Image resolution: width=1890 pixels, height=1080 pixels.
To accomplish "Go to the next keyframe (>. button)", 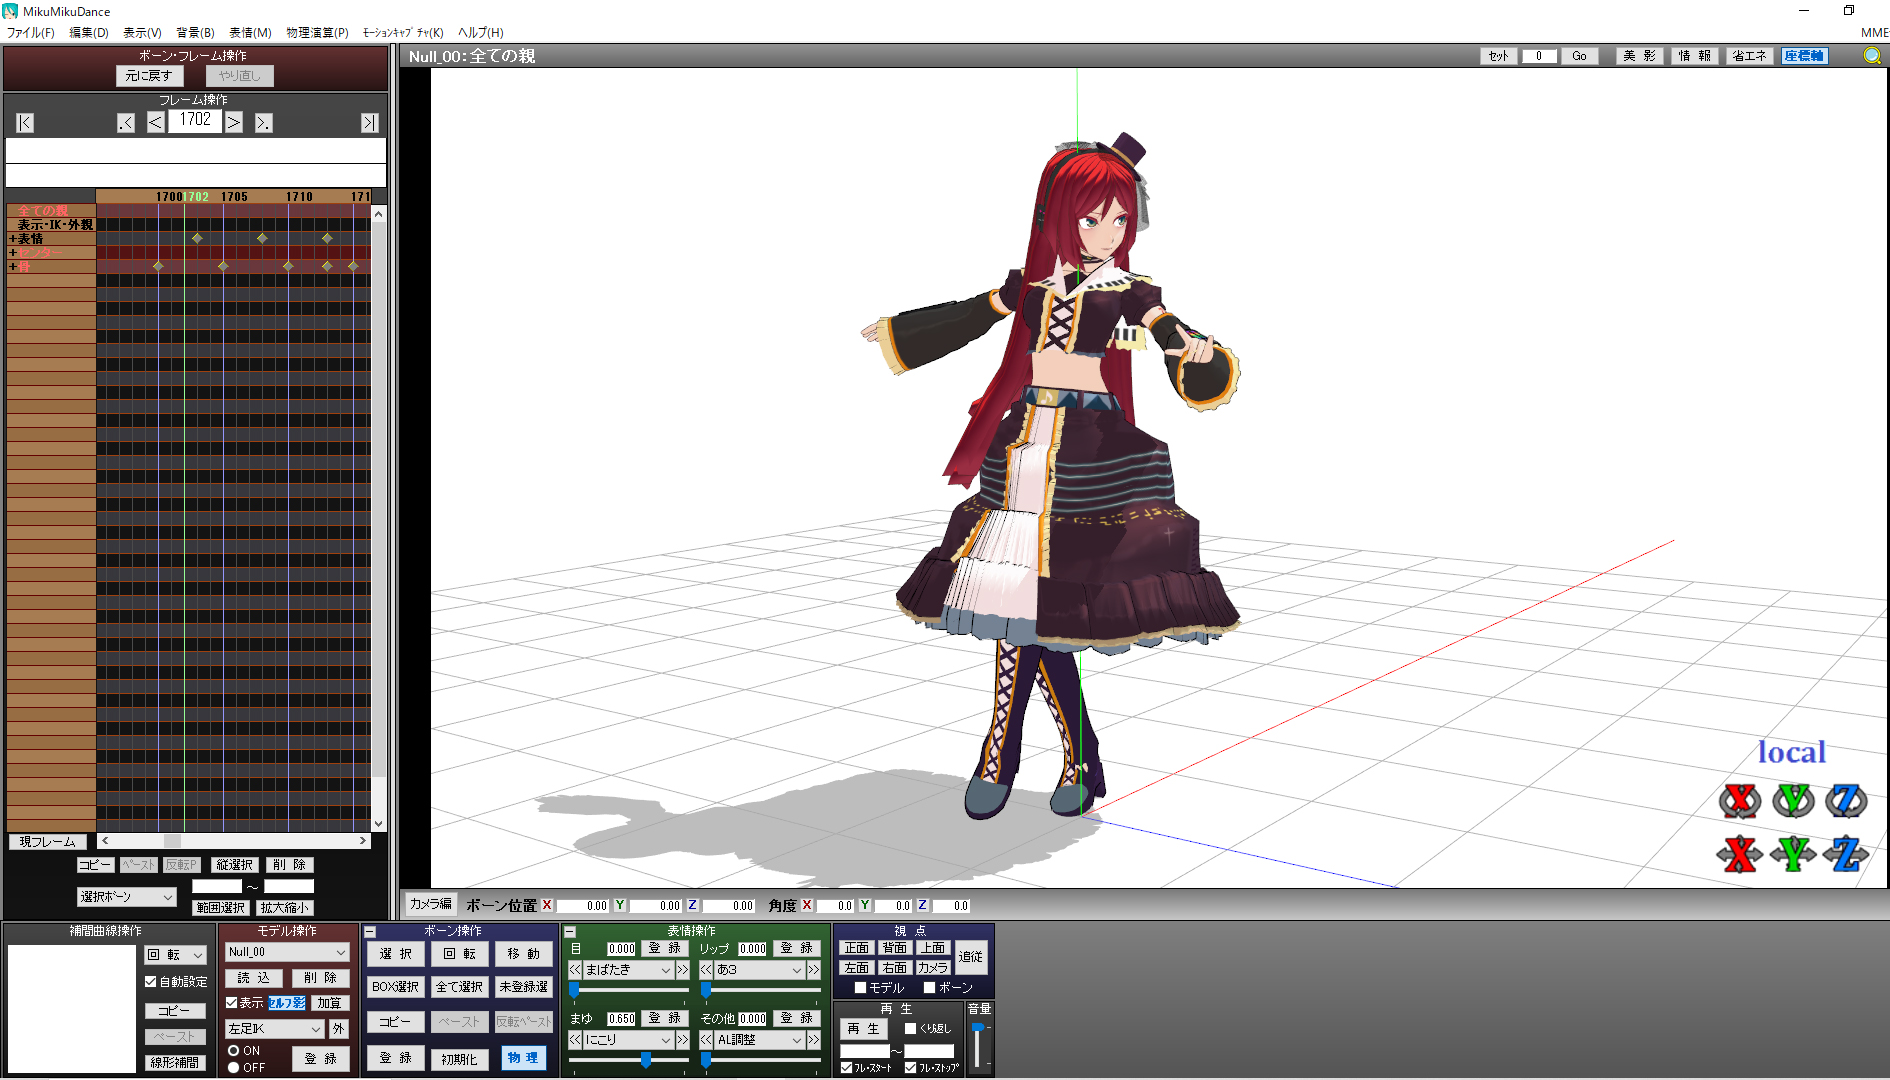I will (x=264, y=122).
